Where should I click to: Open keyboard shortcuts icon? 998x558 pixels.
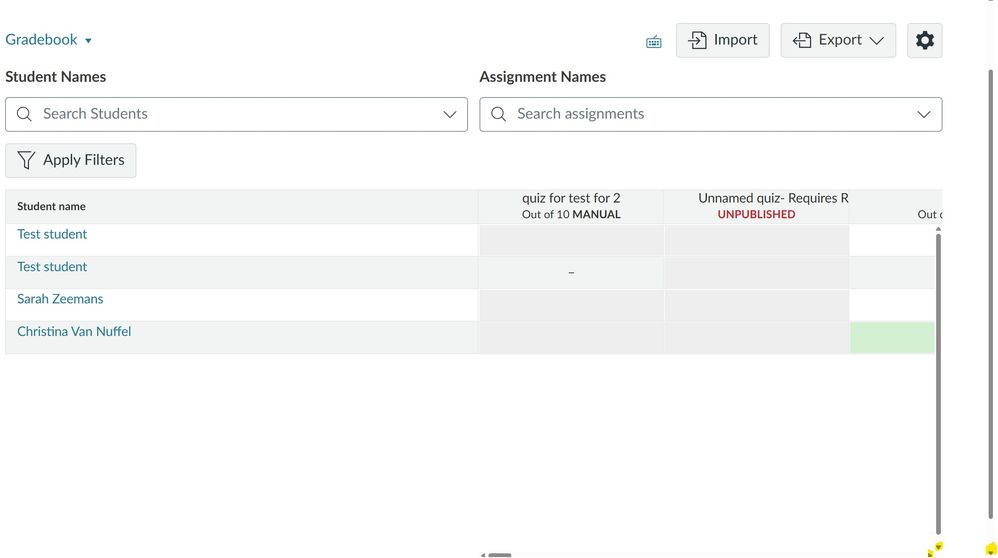pos(654,42)
